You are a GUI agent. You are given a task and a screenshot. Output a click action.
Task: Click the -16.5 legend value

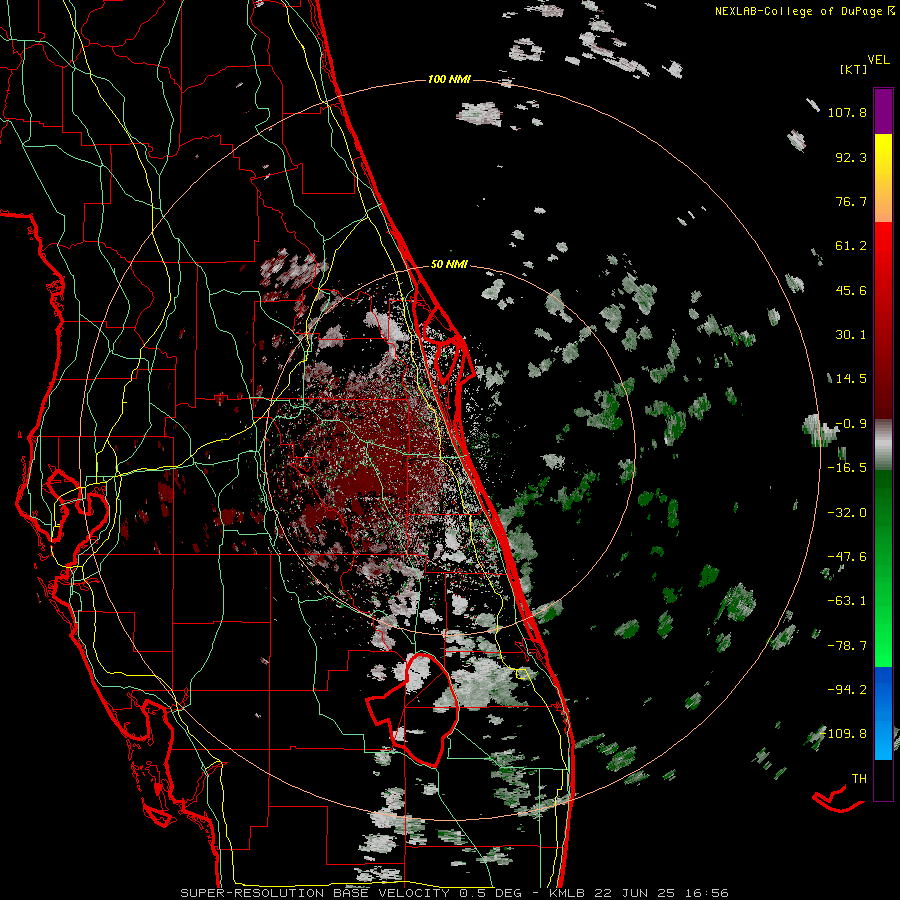coord(847,468)
